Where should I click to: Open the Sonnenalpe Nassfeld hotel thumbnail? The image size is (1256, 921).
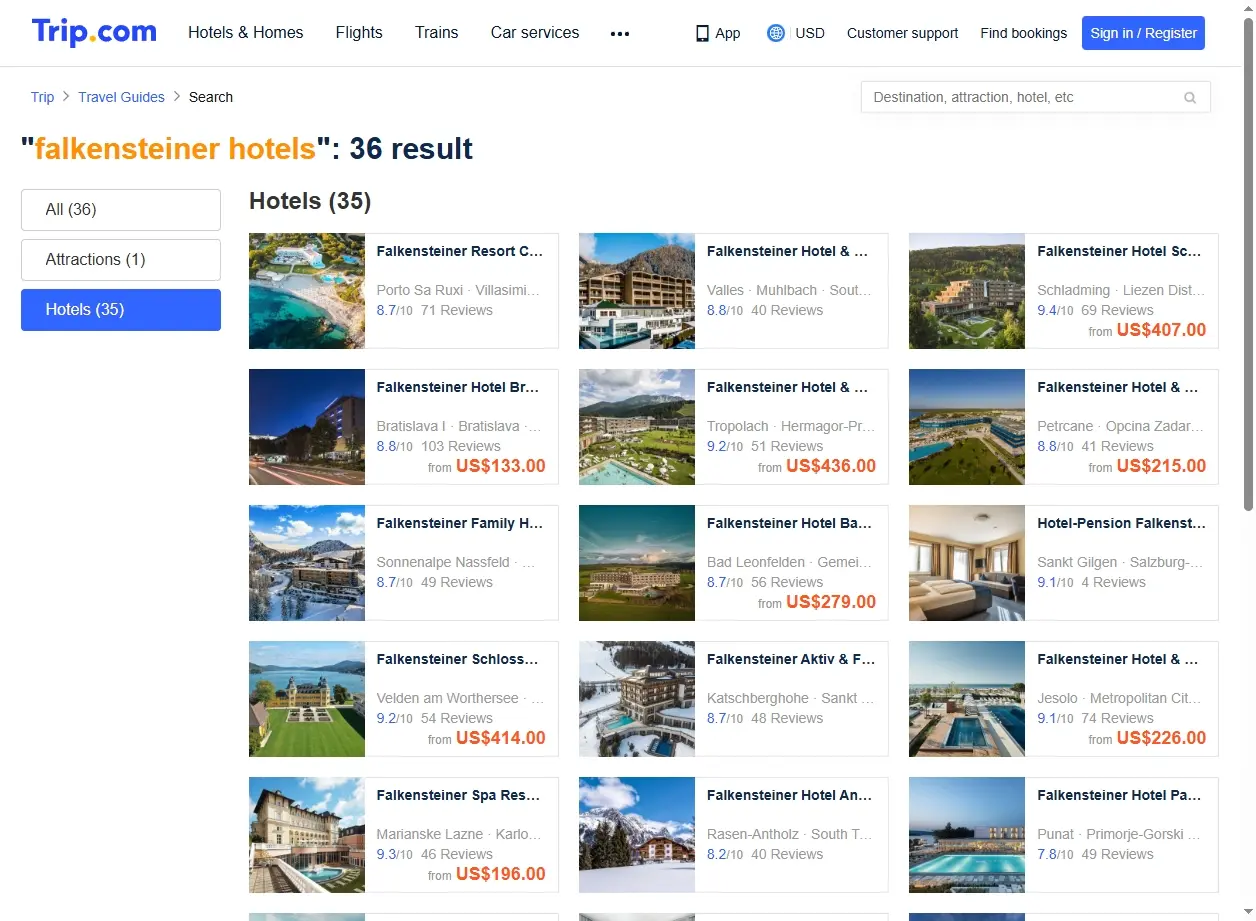click(307, 563)
